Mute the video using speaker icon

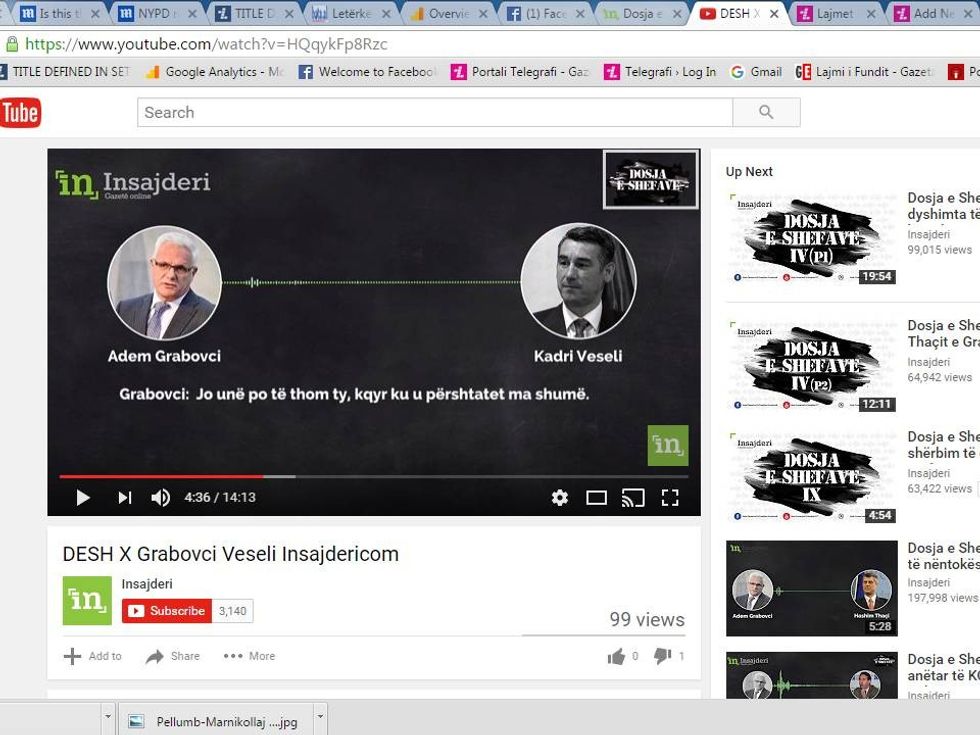pos(160,497)
